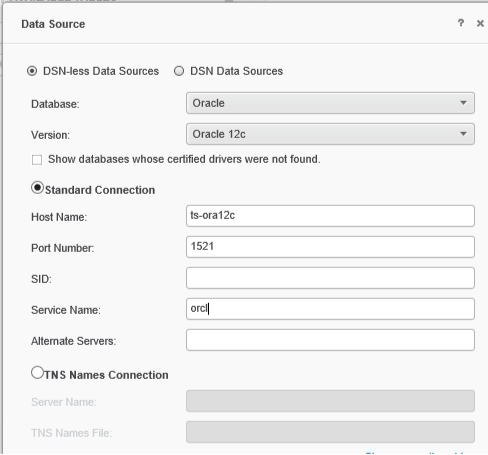
Task: Expand the Database dropdown arrow
Action: click(x=463, y=103)
